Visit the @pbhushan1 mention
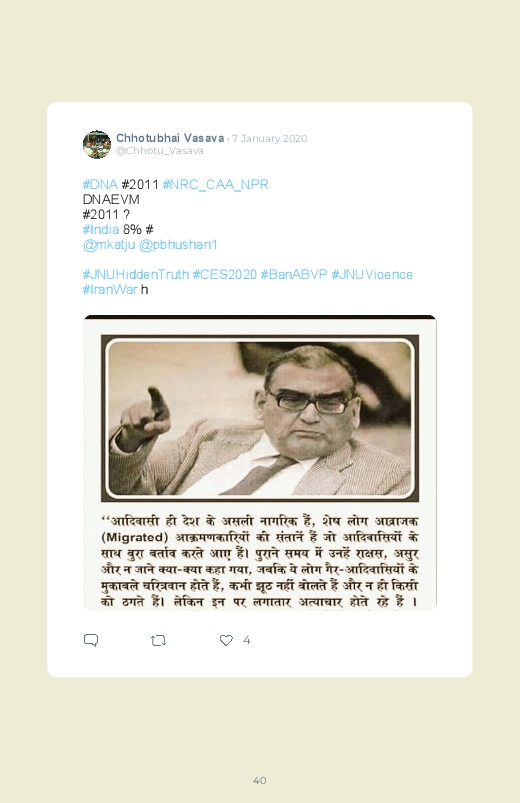Viewport: 520px width, 803px height. 178,245
